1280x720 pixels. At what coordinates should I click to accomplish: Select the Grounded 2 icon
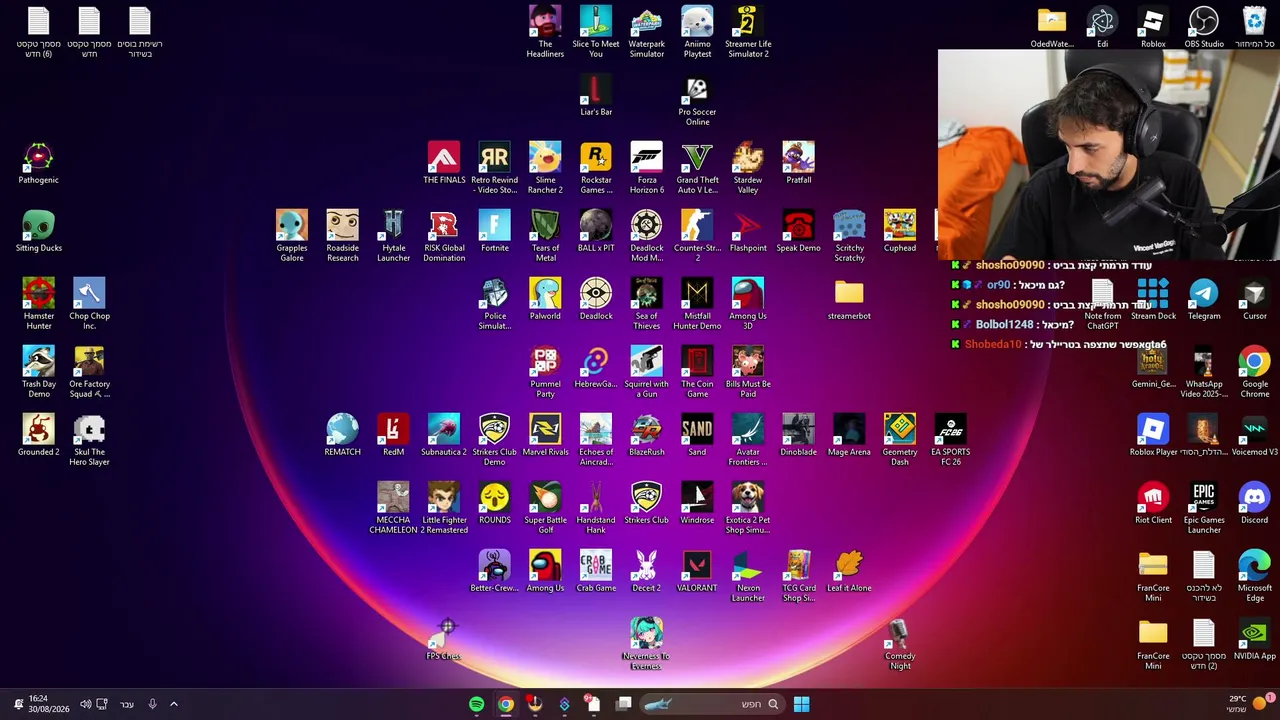click(38, 435)
